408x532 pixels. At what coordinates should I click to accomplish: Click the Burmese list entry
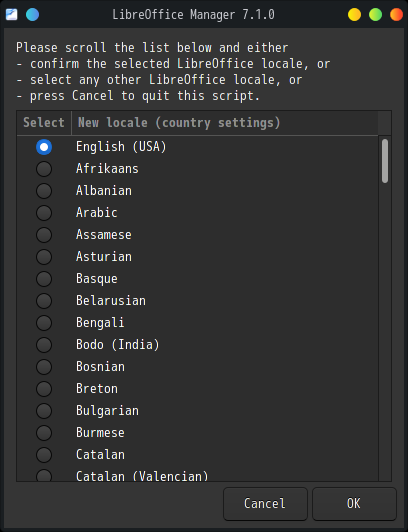coord(100,433)
